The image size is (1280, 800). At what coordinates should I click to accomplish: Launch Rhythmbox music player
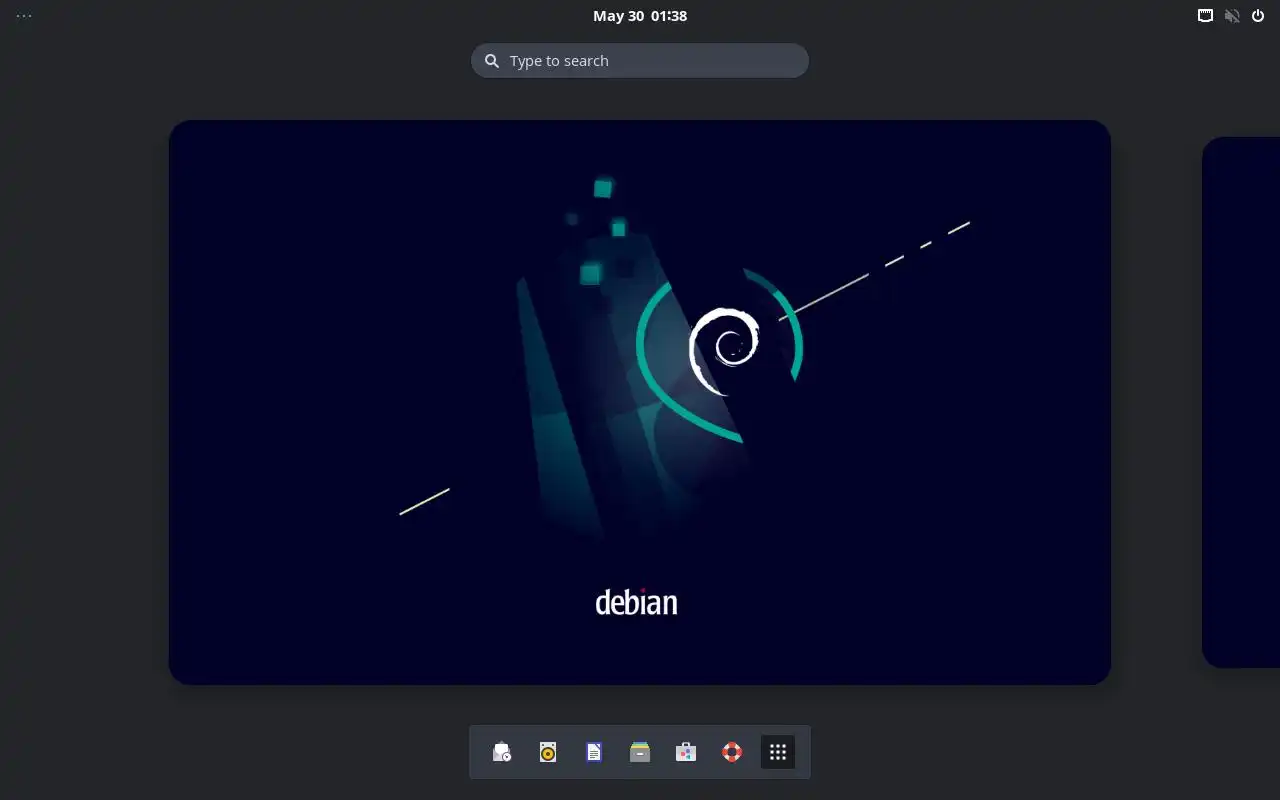[x=548, y=752]
